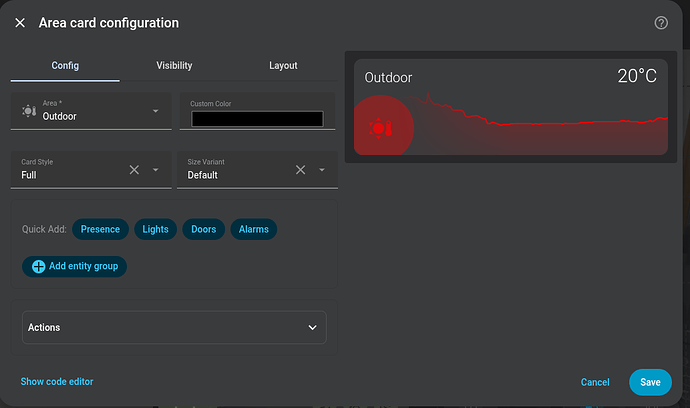Click the Card Style field showing Full

tap(91, 170)
